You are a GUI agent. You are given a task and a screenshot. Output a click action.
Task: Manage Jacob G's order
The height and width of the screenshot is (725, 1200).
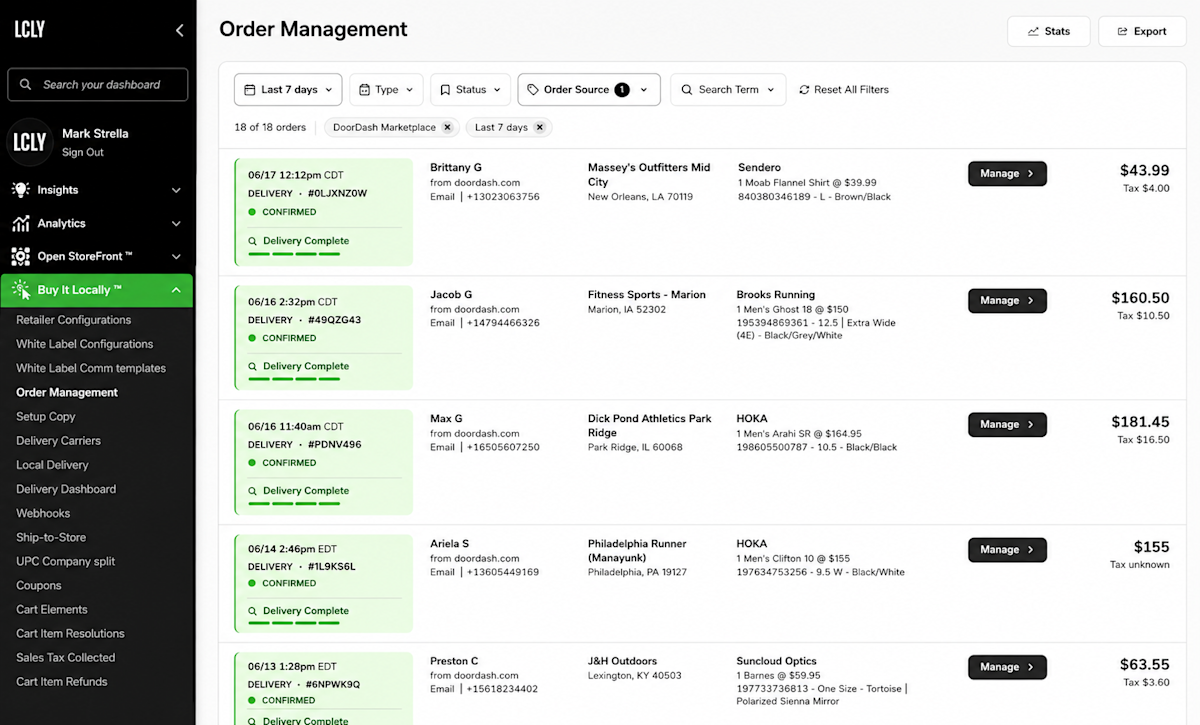pos(1007,301)
